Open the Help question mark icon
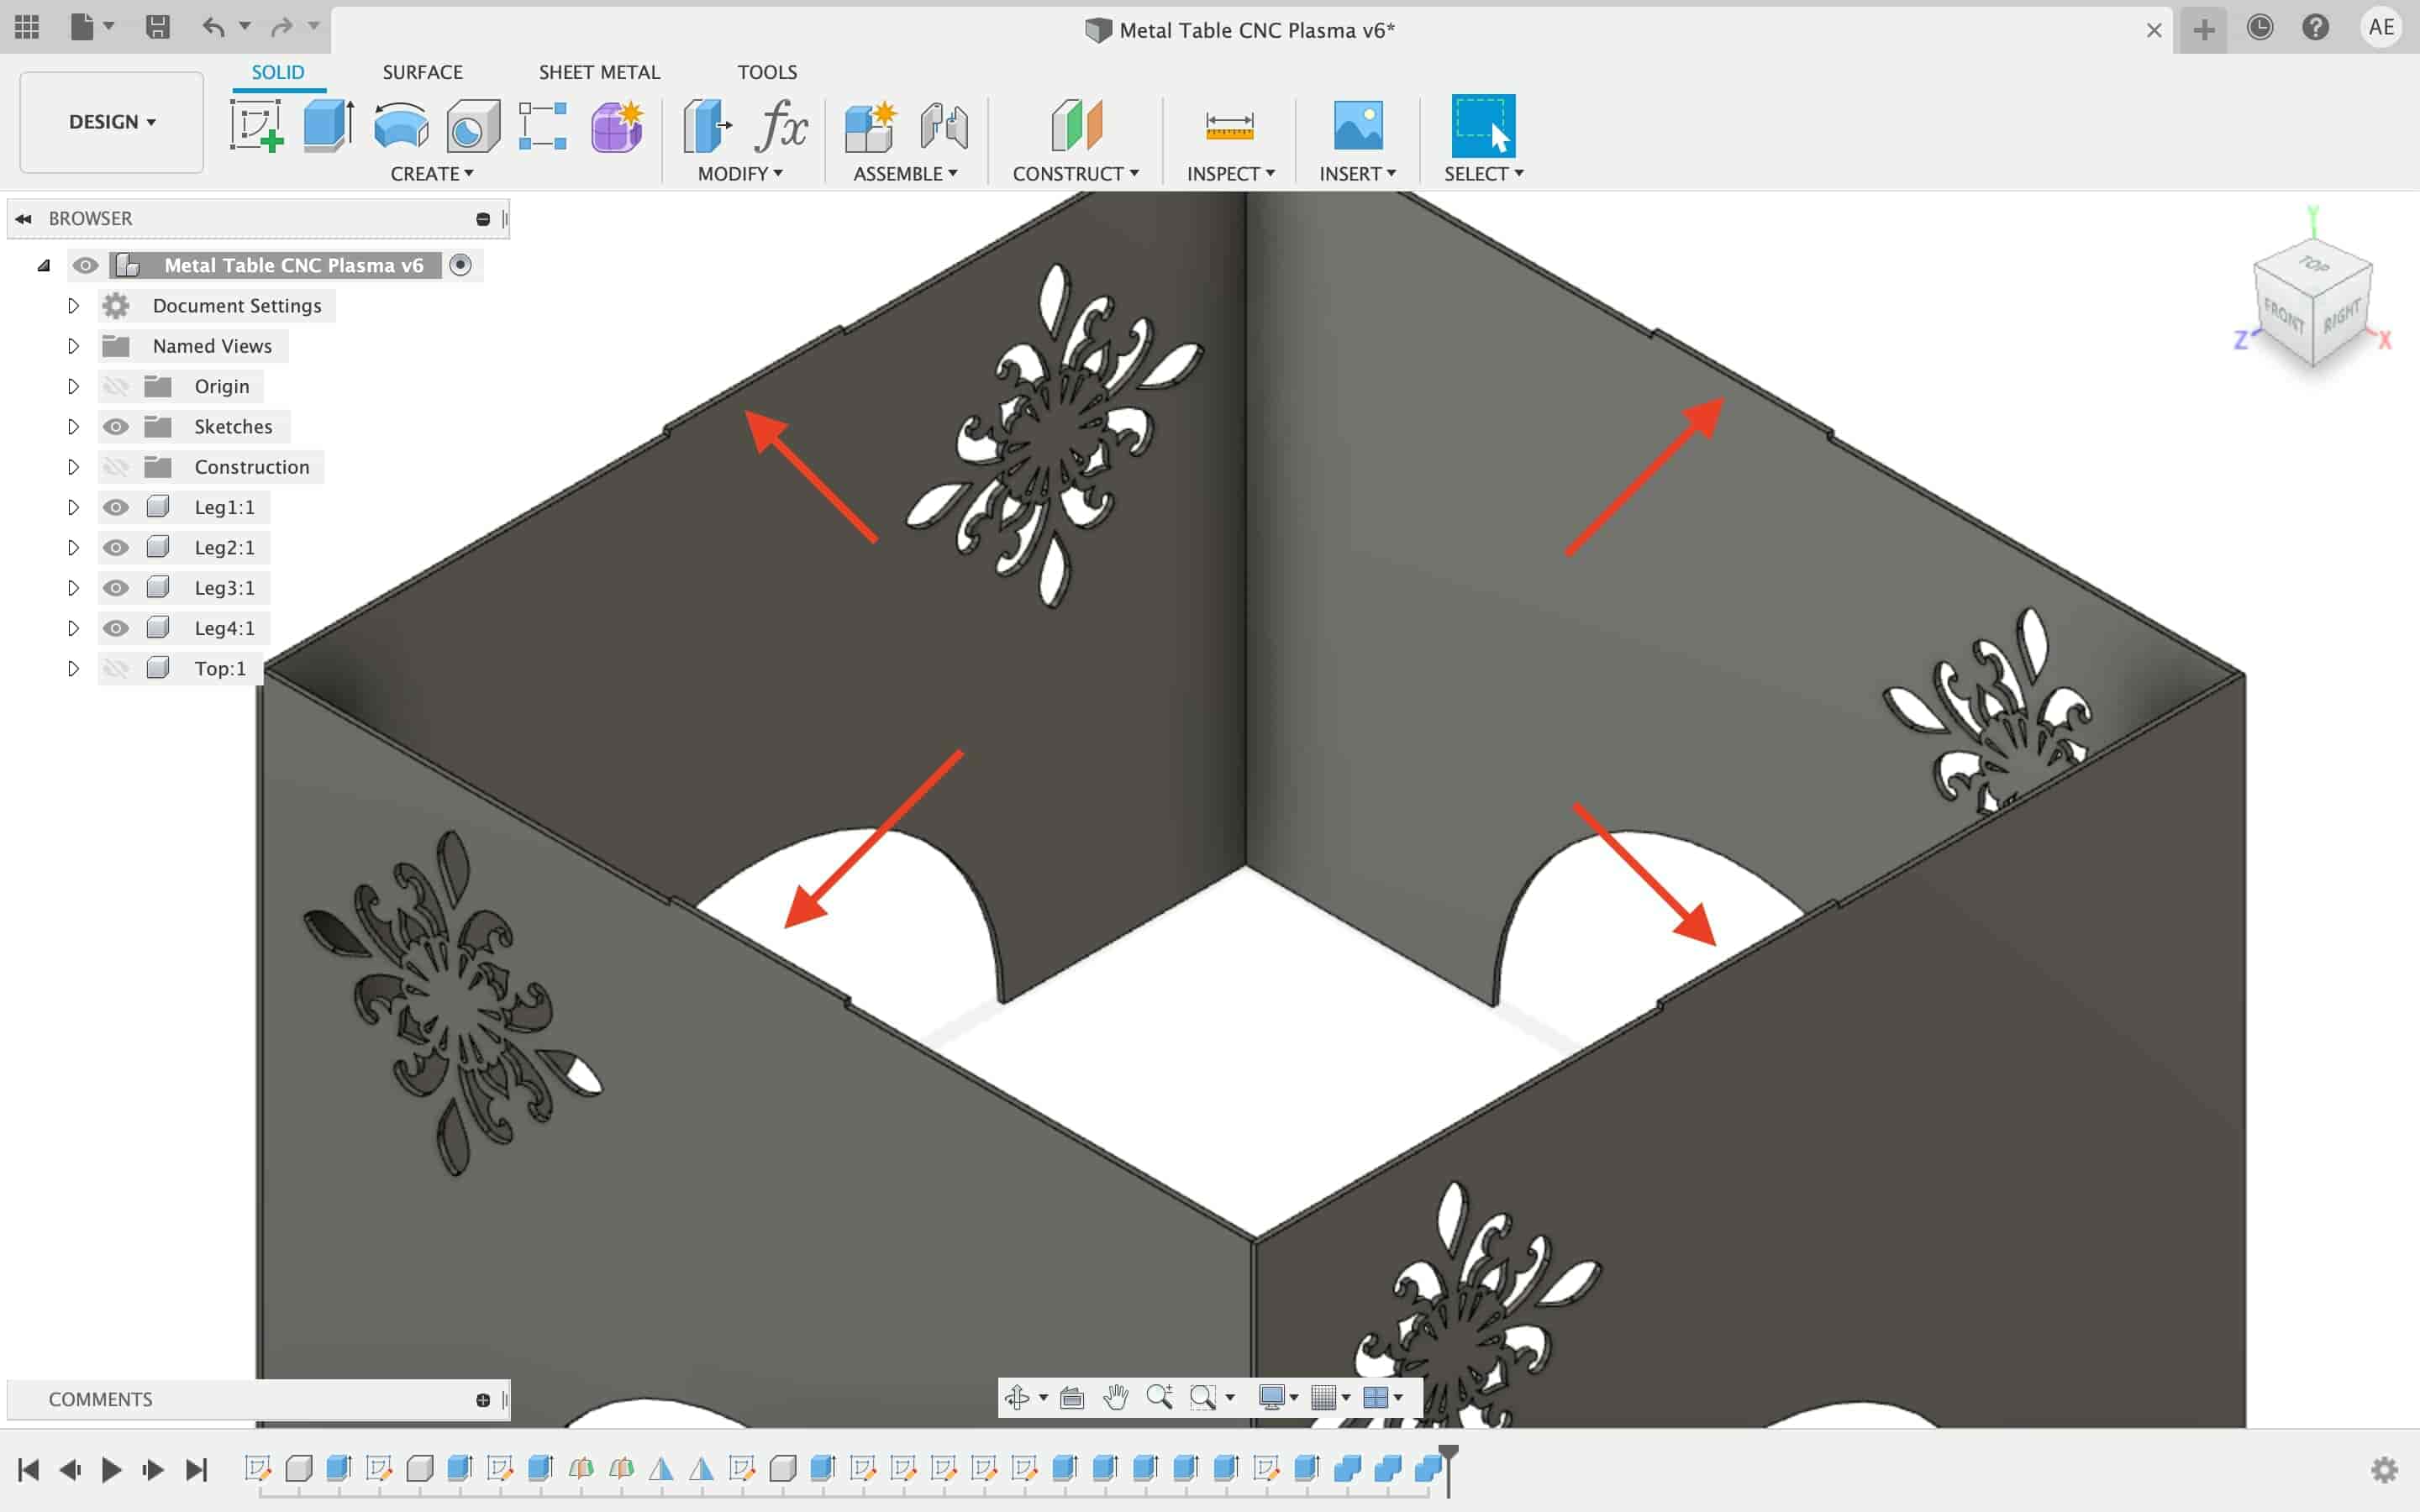The width and height of the screenshot is (2420, 1512). [x=2316, y=27]
